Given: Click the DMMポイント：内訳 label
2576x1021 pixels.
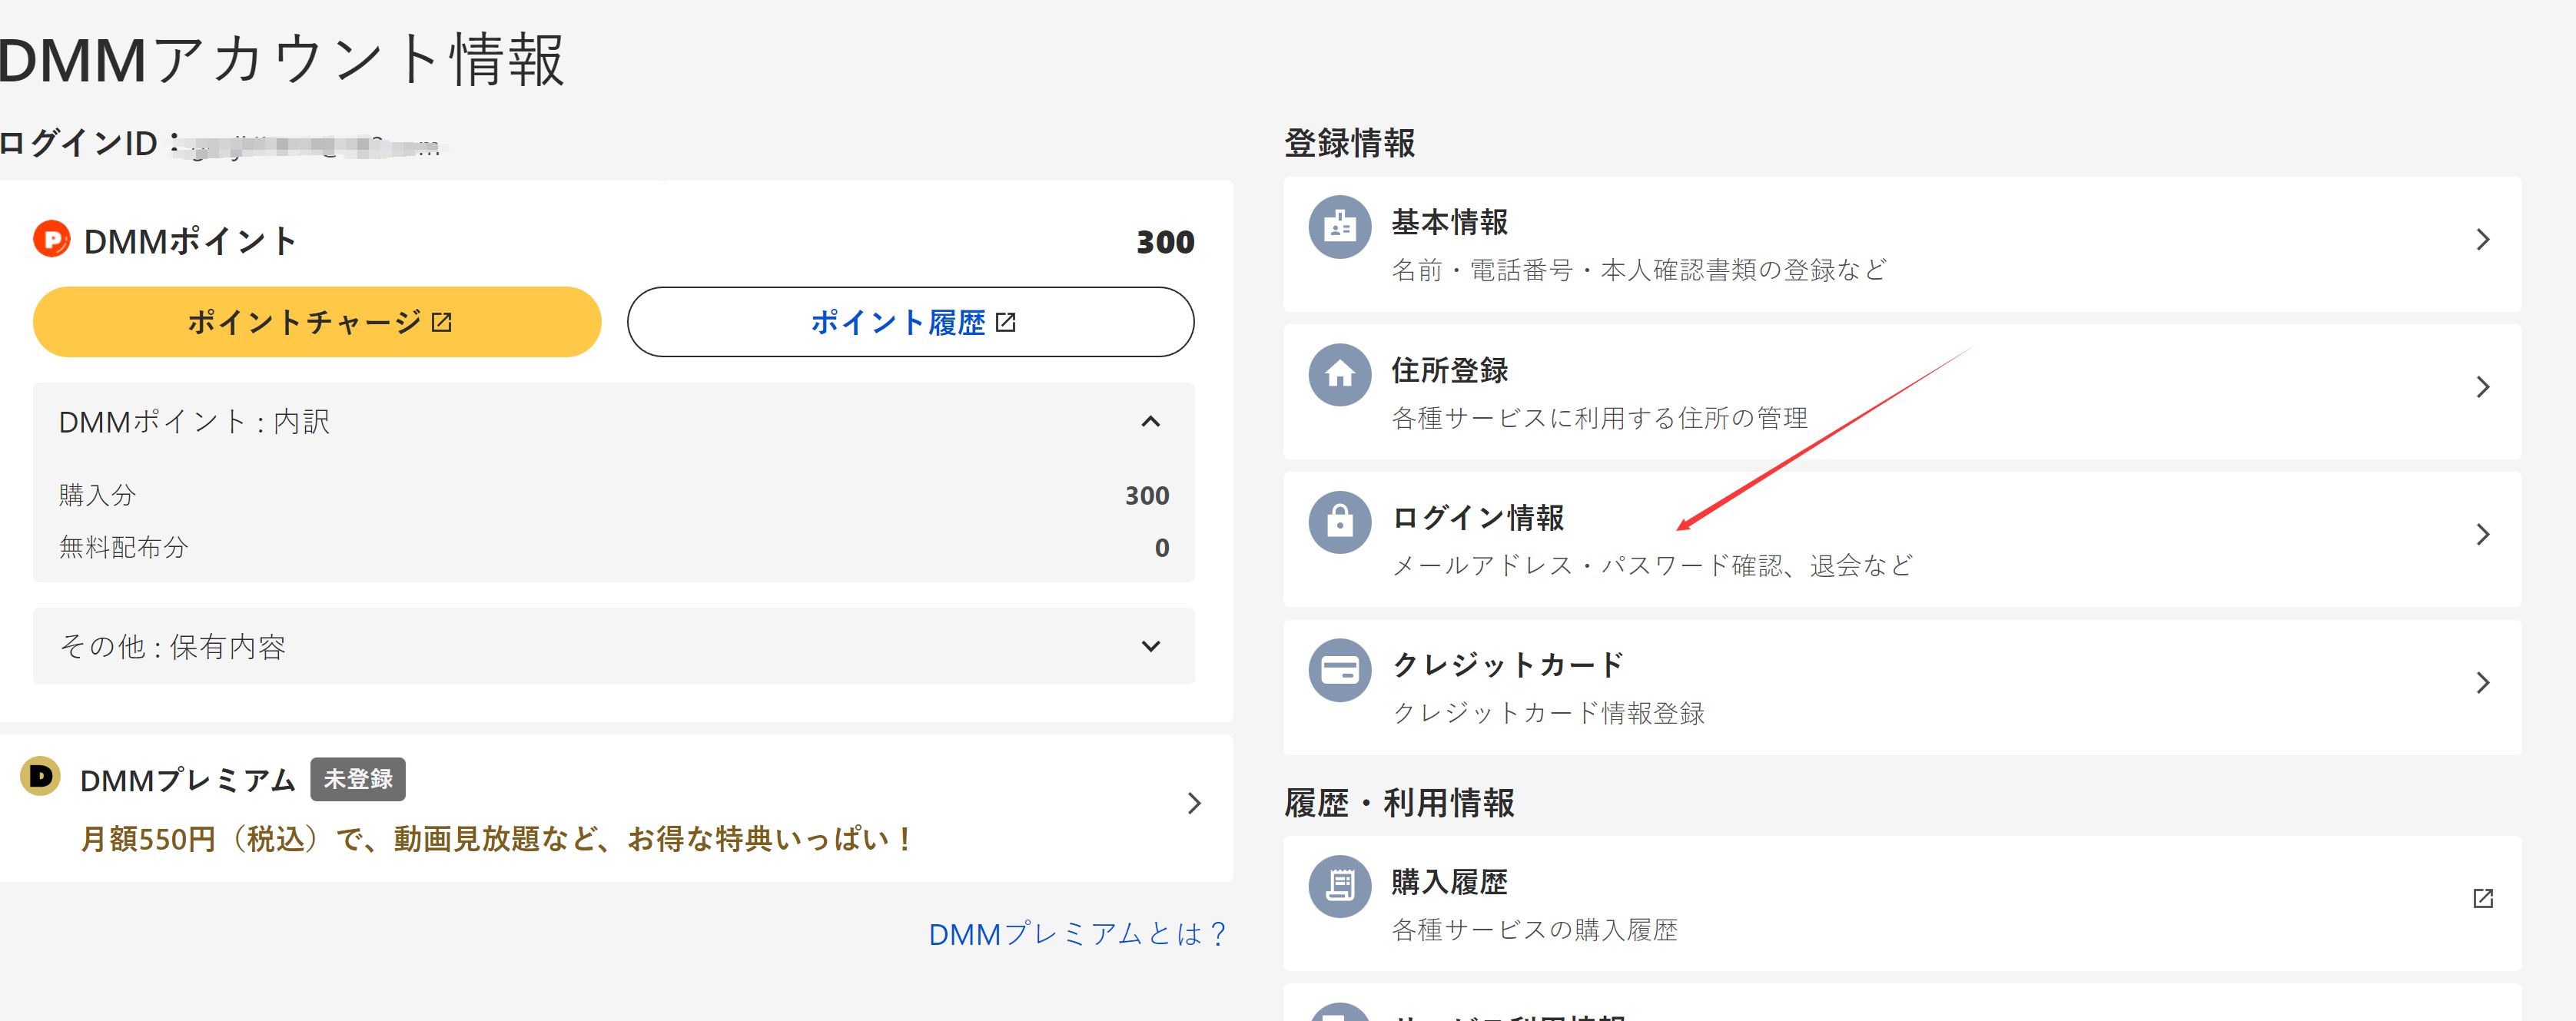Looking at the screenshot, I should coord(194,422).
